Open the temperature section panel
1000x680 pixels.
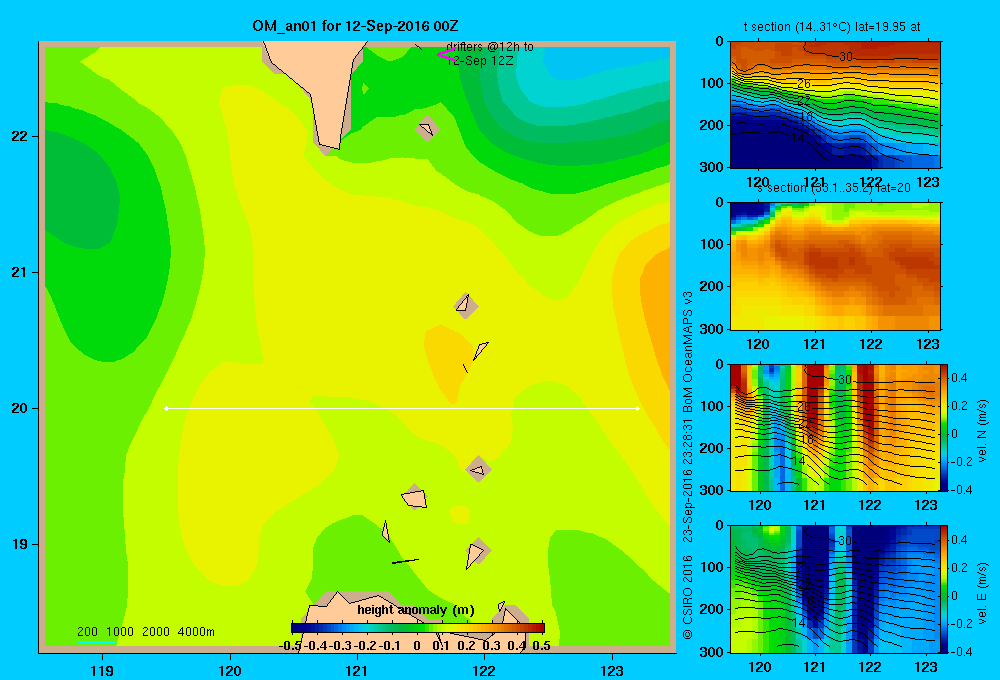pyautogui.click(x=835, y=105)
